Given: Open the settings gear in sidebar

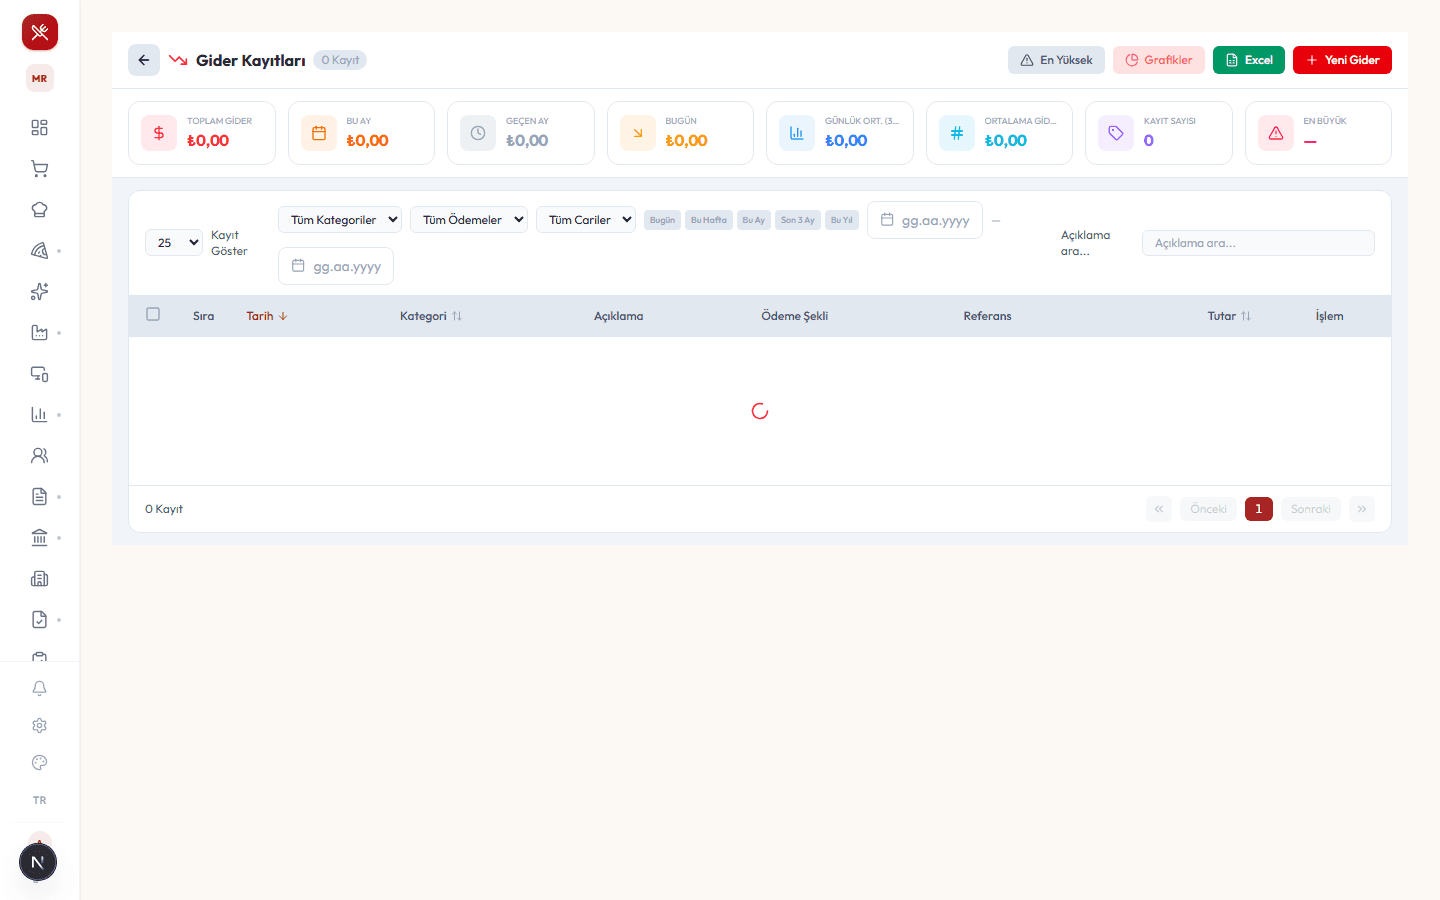Looking at the screenshot, I should point(39,725).
